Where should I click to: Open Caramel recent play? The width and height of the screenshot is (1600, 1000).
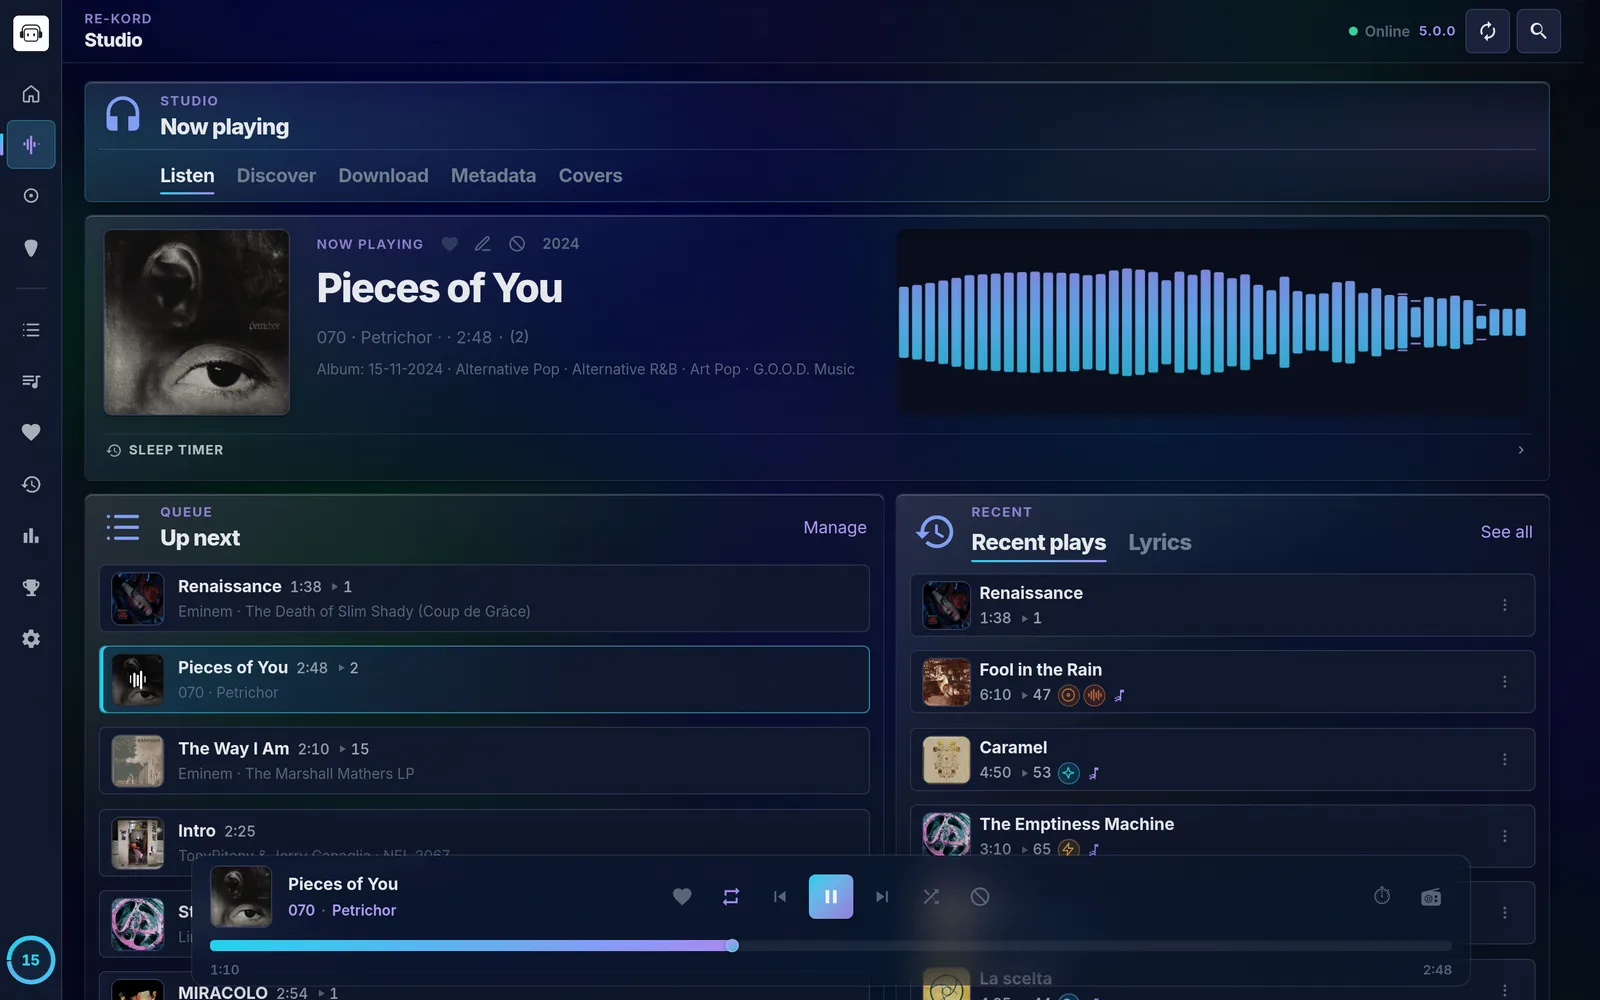tap(1222, 760)
